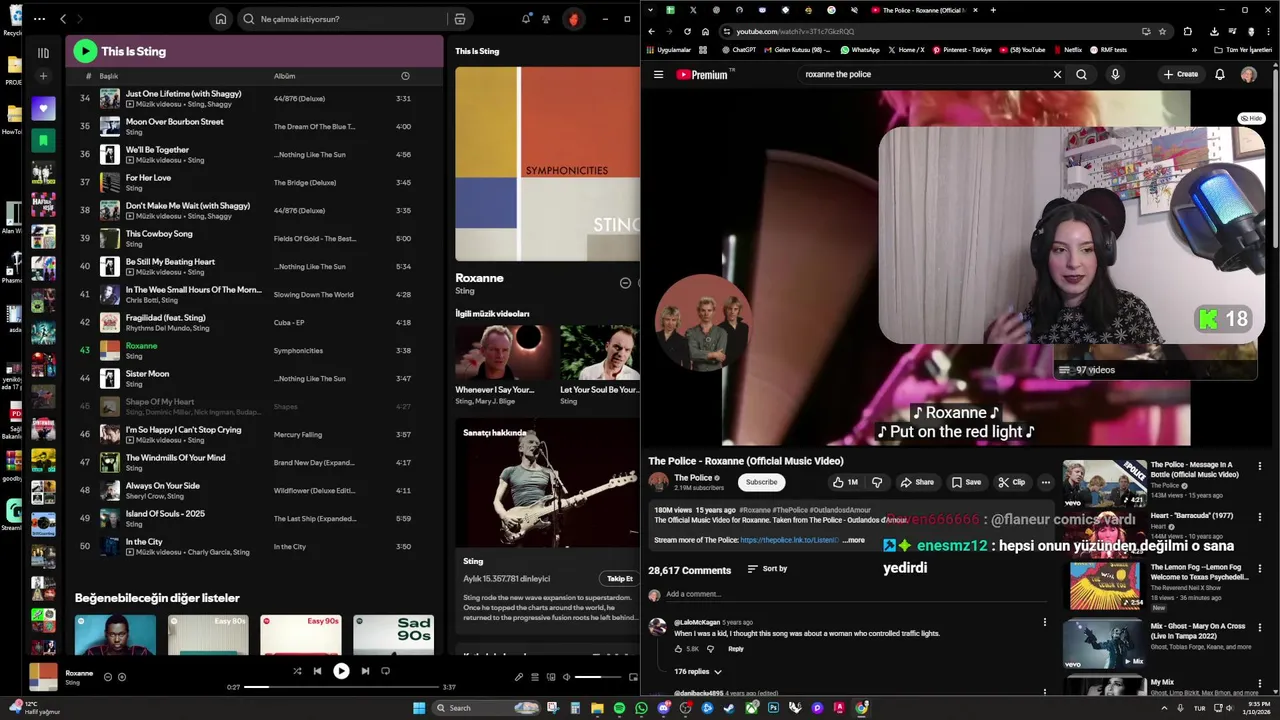Click the Spotify Home icon
This screenshot has width=1280, height=720.
(221, 19)
